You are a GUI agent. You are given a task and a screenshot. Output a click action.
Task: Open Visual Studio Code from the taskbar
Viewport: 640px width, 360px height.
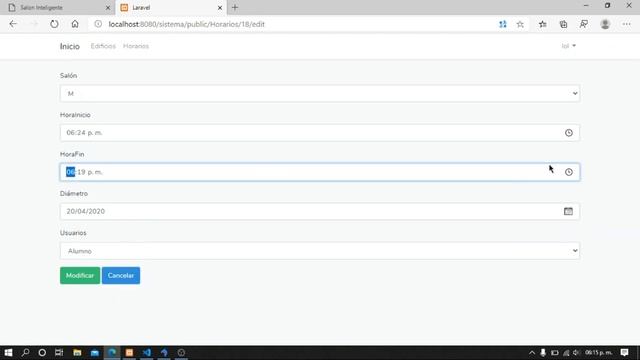[147, 352]
